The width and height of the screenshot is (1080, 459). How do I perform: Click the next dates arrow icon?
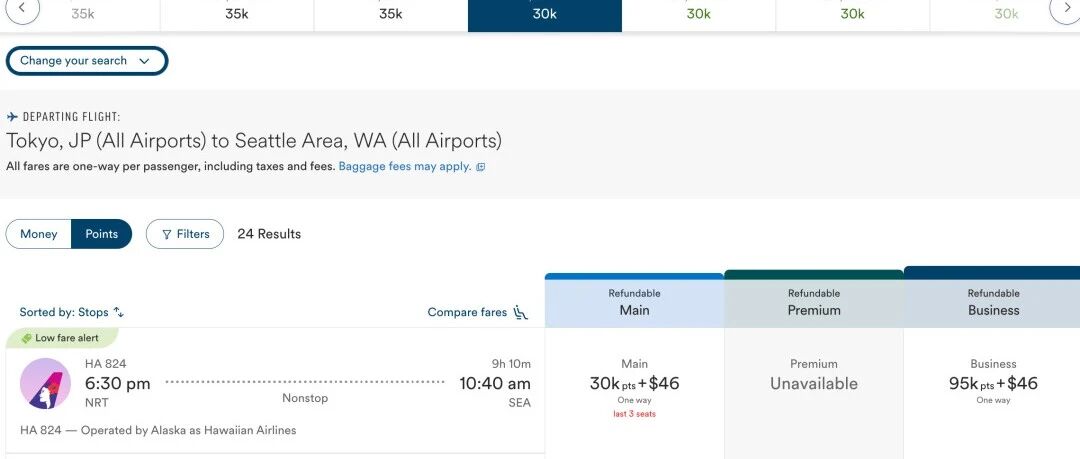point(1065,8)
